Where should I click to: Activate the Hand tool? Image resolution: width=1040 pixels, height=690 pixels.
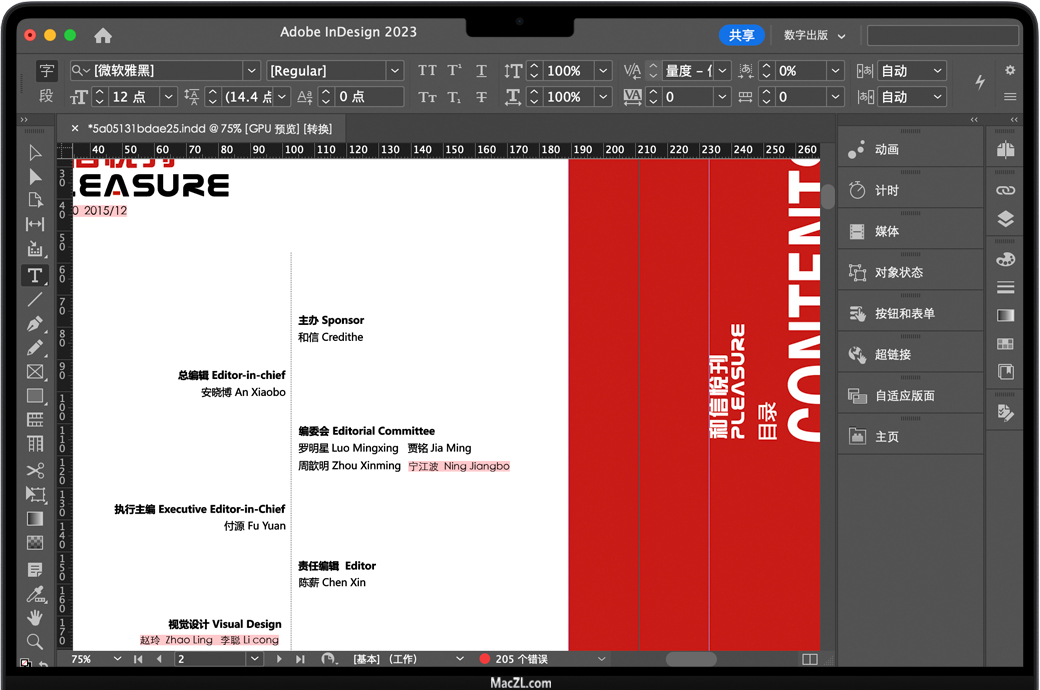[x=35, y=617]
